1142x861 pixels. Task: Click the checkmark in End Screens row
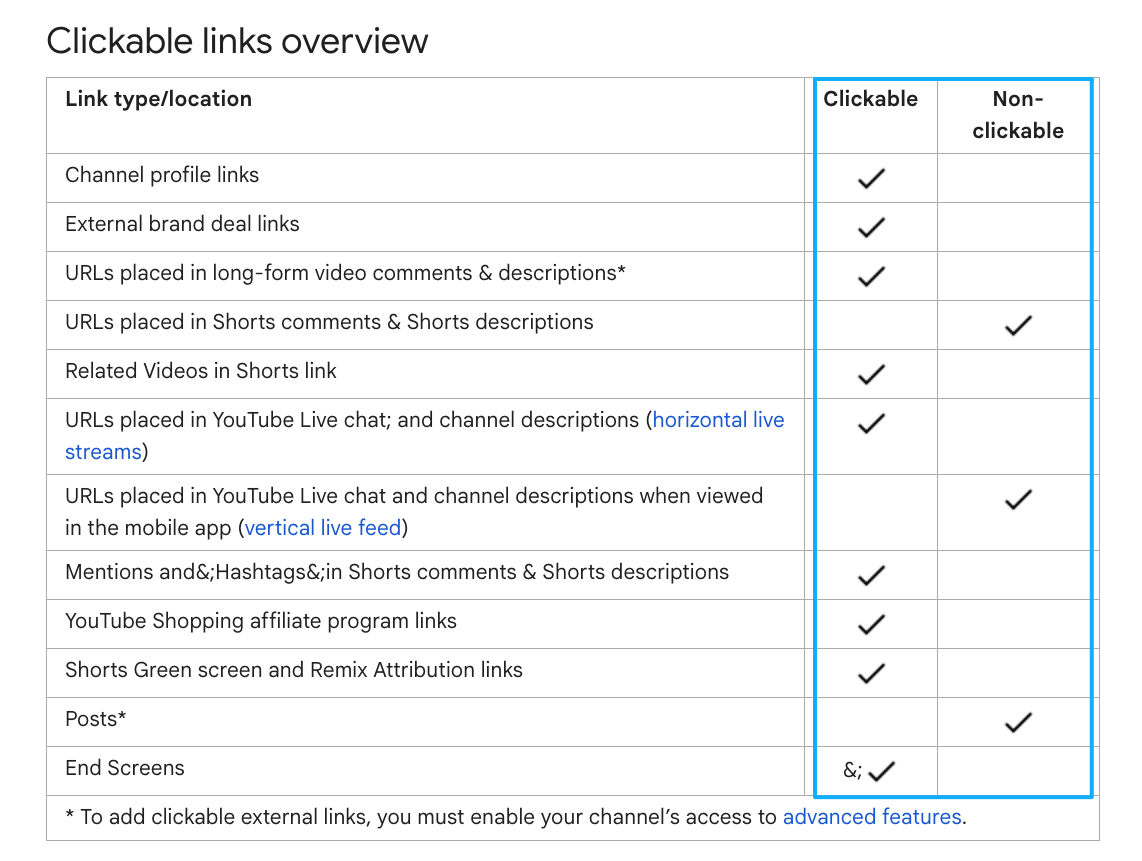881,771
